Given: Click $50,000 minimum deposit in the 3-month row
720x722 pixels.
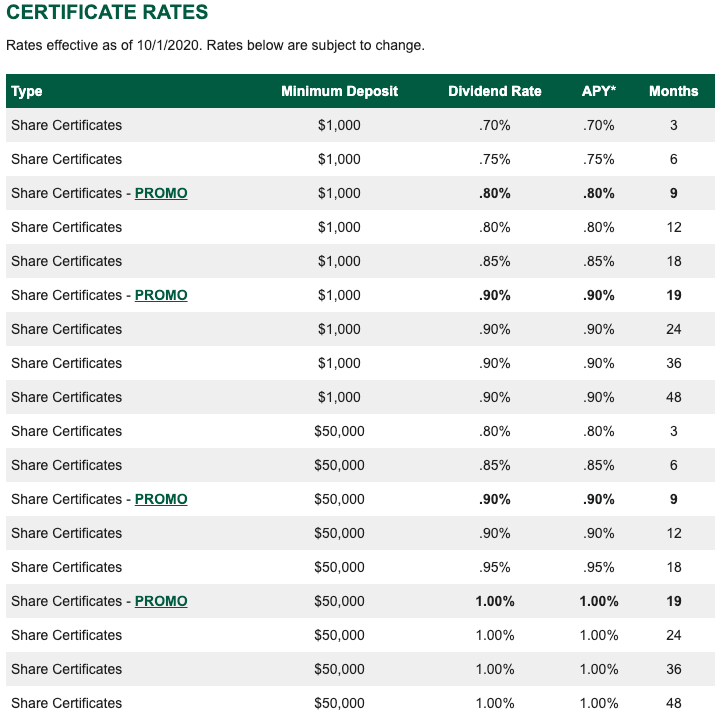Looking at the screenshot, I should 339,431.
